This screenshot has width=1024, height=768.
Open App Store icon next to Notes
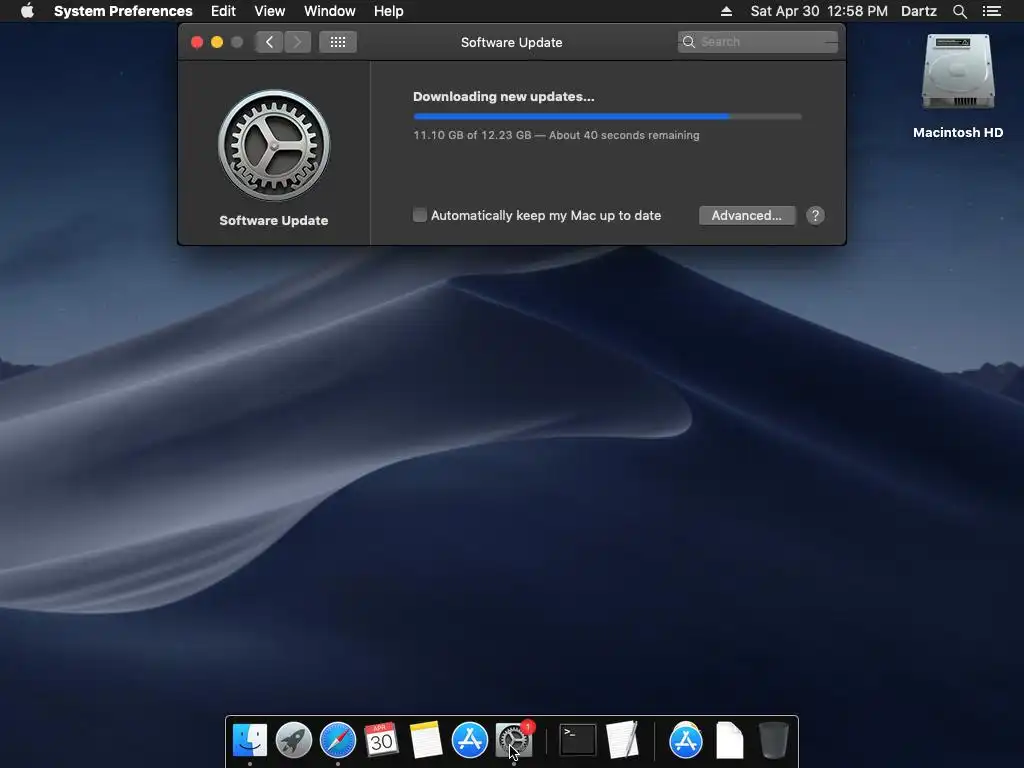click(470, 740)
